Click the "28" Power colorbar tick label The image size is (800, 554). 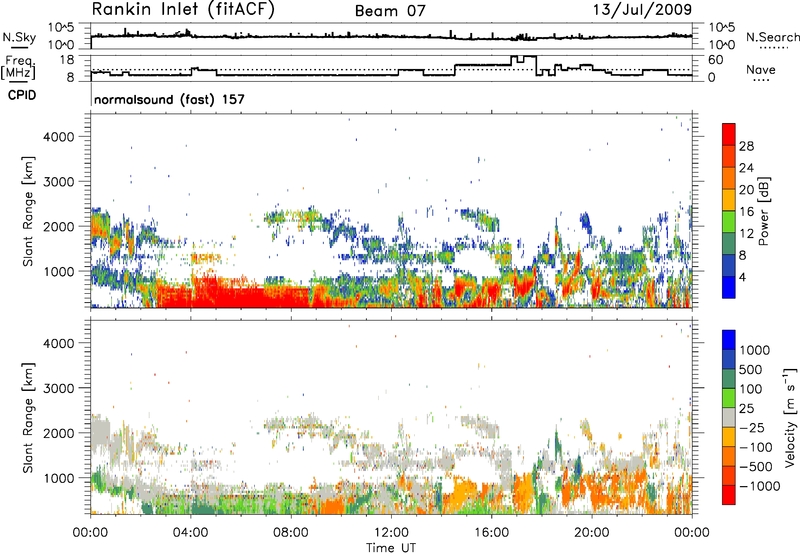(746, 146)
